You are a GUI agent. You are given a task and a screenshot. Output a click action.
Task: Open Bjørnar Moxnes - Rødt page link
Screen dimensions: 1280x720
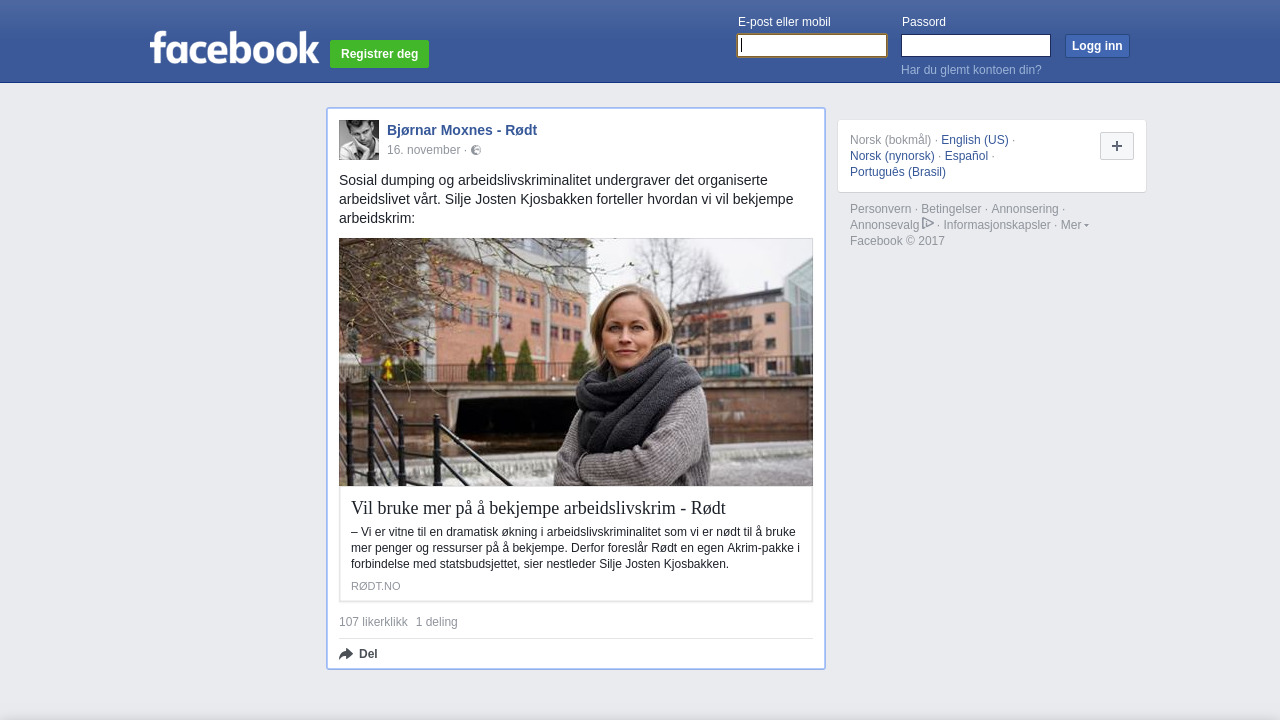(x=462, y=130)
